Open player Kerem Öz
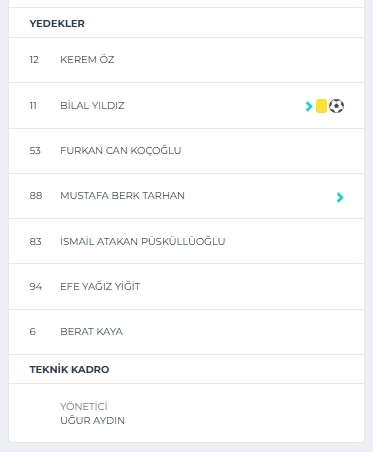The height and width of the screenshot is (452, 373). coord(87,60)
